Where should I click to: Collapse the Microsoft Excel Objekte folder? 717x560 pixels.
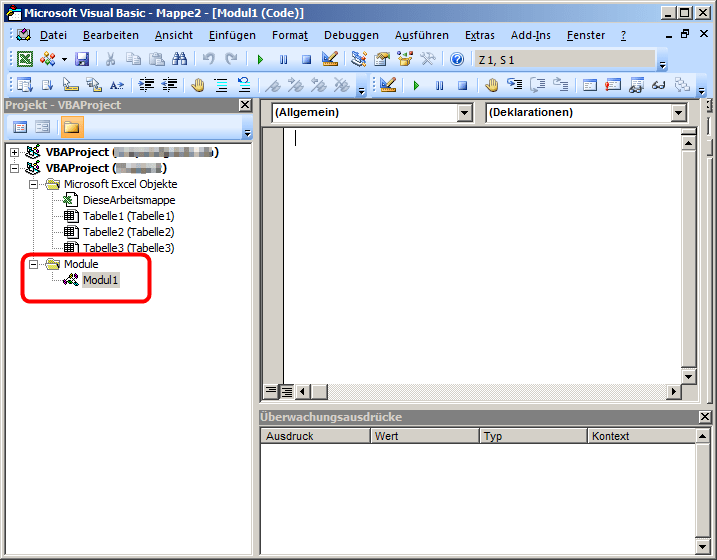tap(33, 184)
